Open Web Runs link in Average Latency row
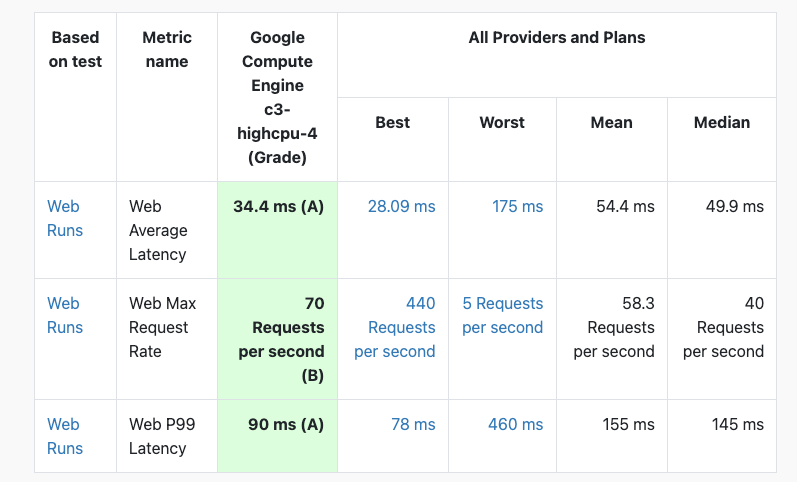The width and height of the screenshot is (797, 482). pyautogui.click(x=65, y=218)
